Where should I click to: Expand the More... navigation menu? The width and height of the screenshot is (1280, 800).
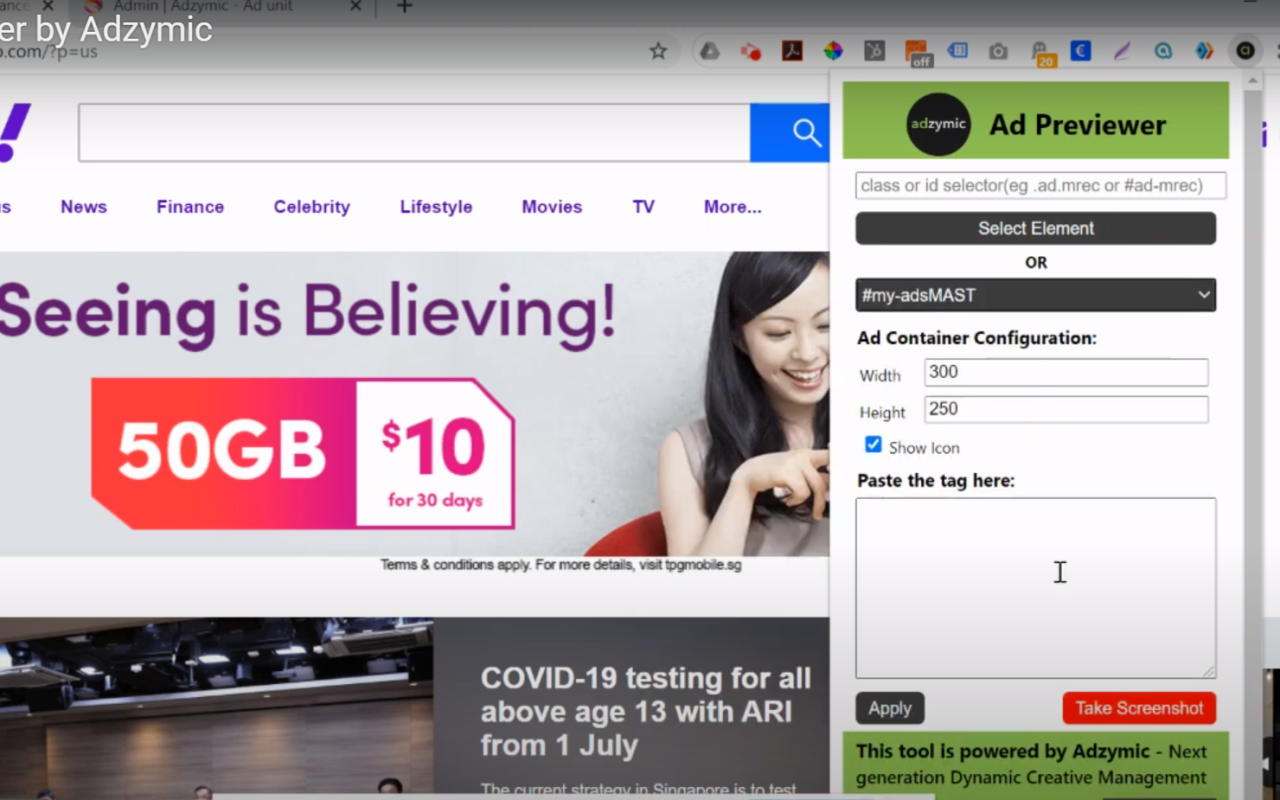[732, 207]
